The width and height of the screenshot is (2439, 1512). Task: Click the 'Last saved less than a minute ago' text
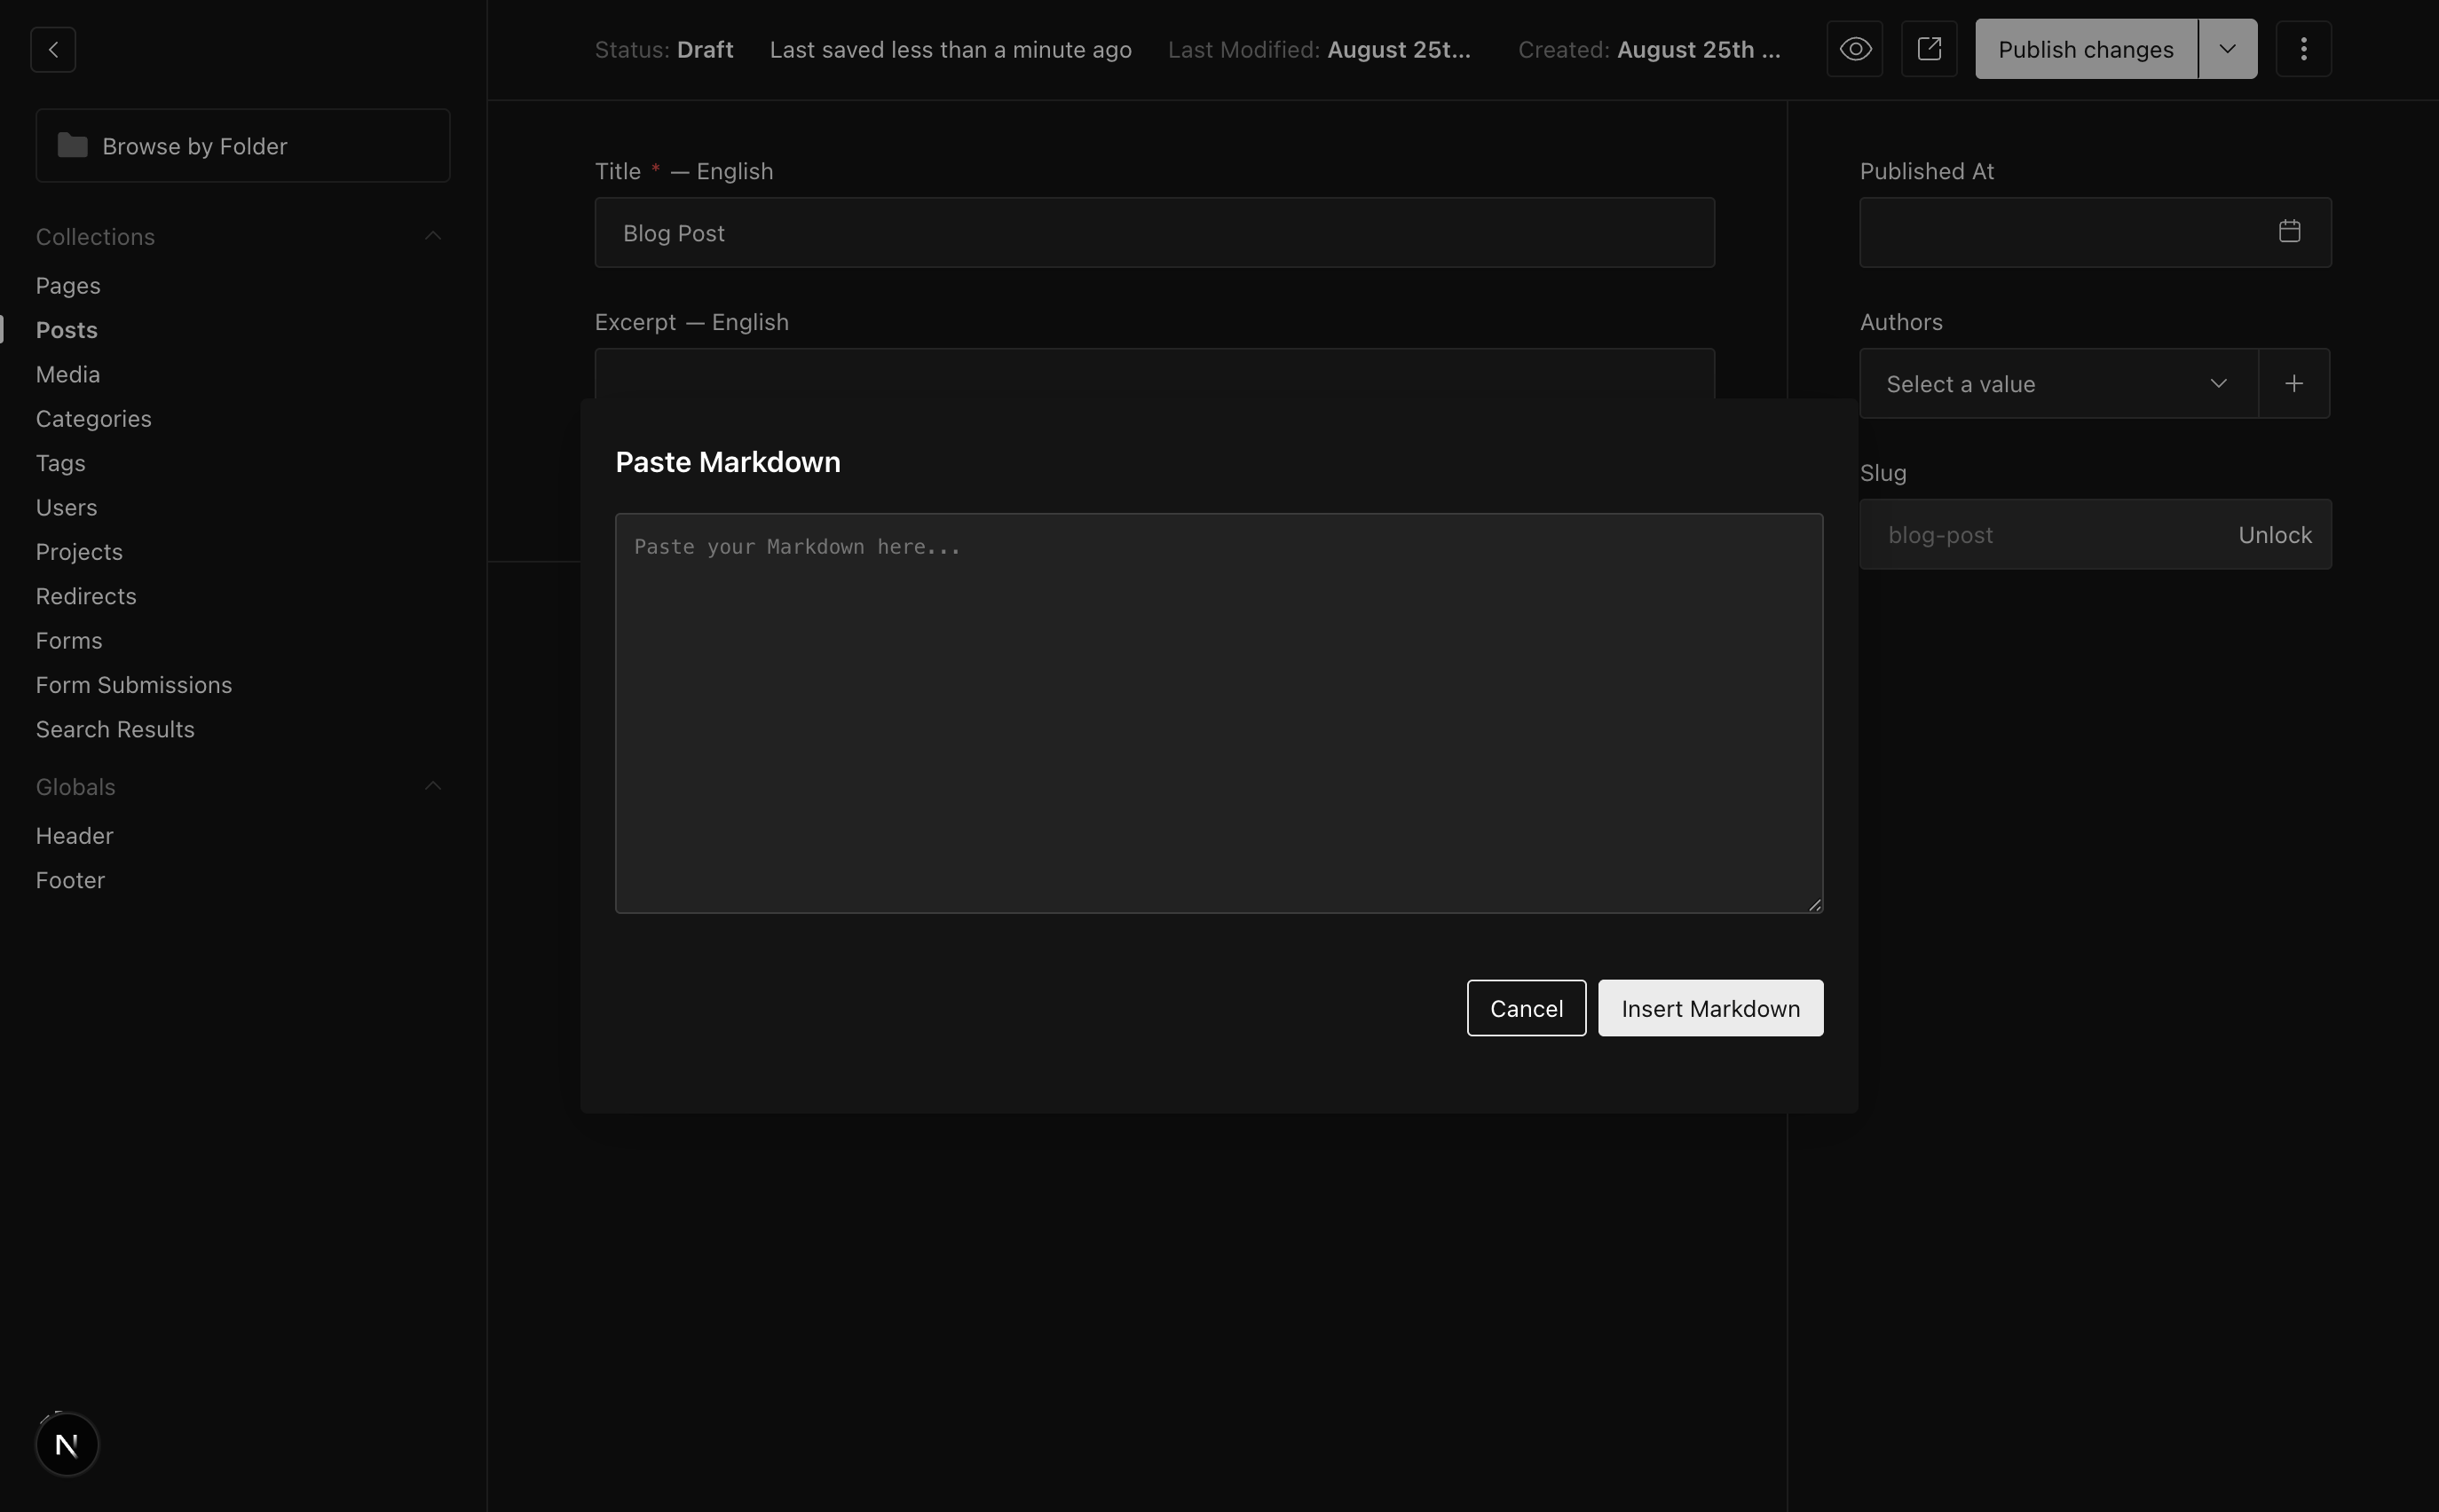pyautogui.click(x=950, y=49)
